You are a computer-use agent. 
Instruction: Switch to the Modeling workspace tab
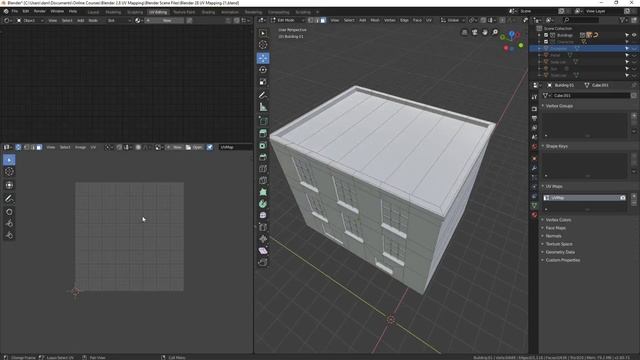coord(113,12)
